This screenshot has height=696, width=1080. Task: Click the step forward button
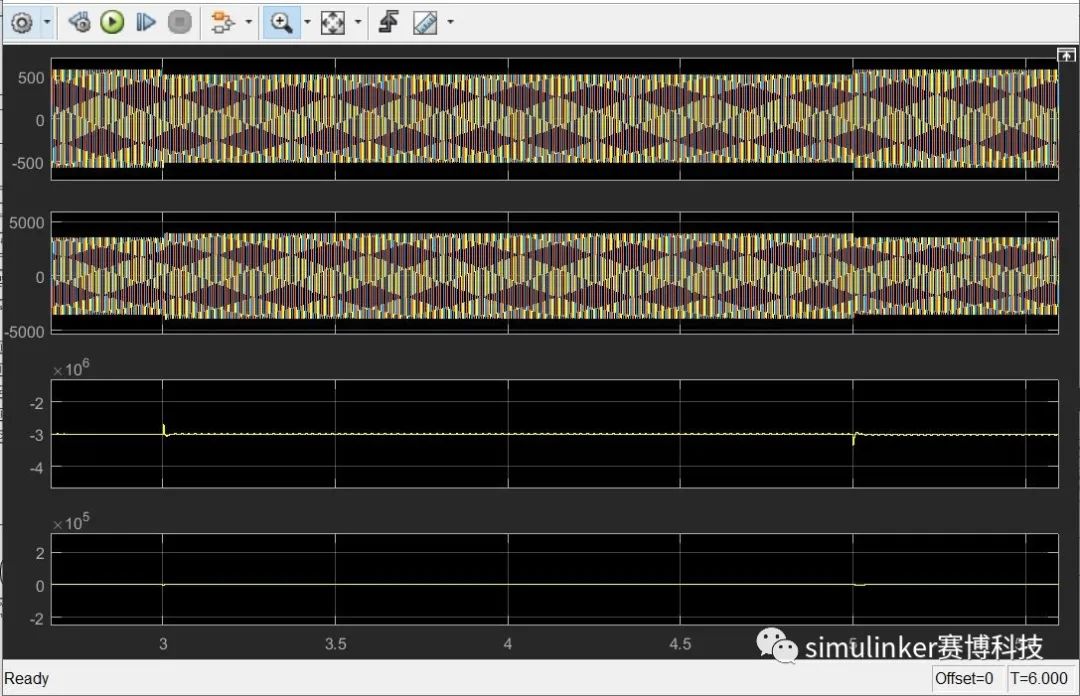(x=145, y=22)
